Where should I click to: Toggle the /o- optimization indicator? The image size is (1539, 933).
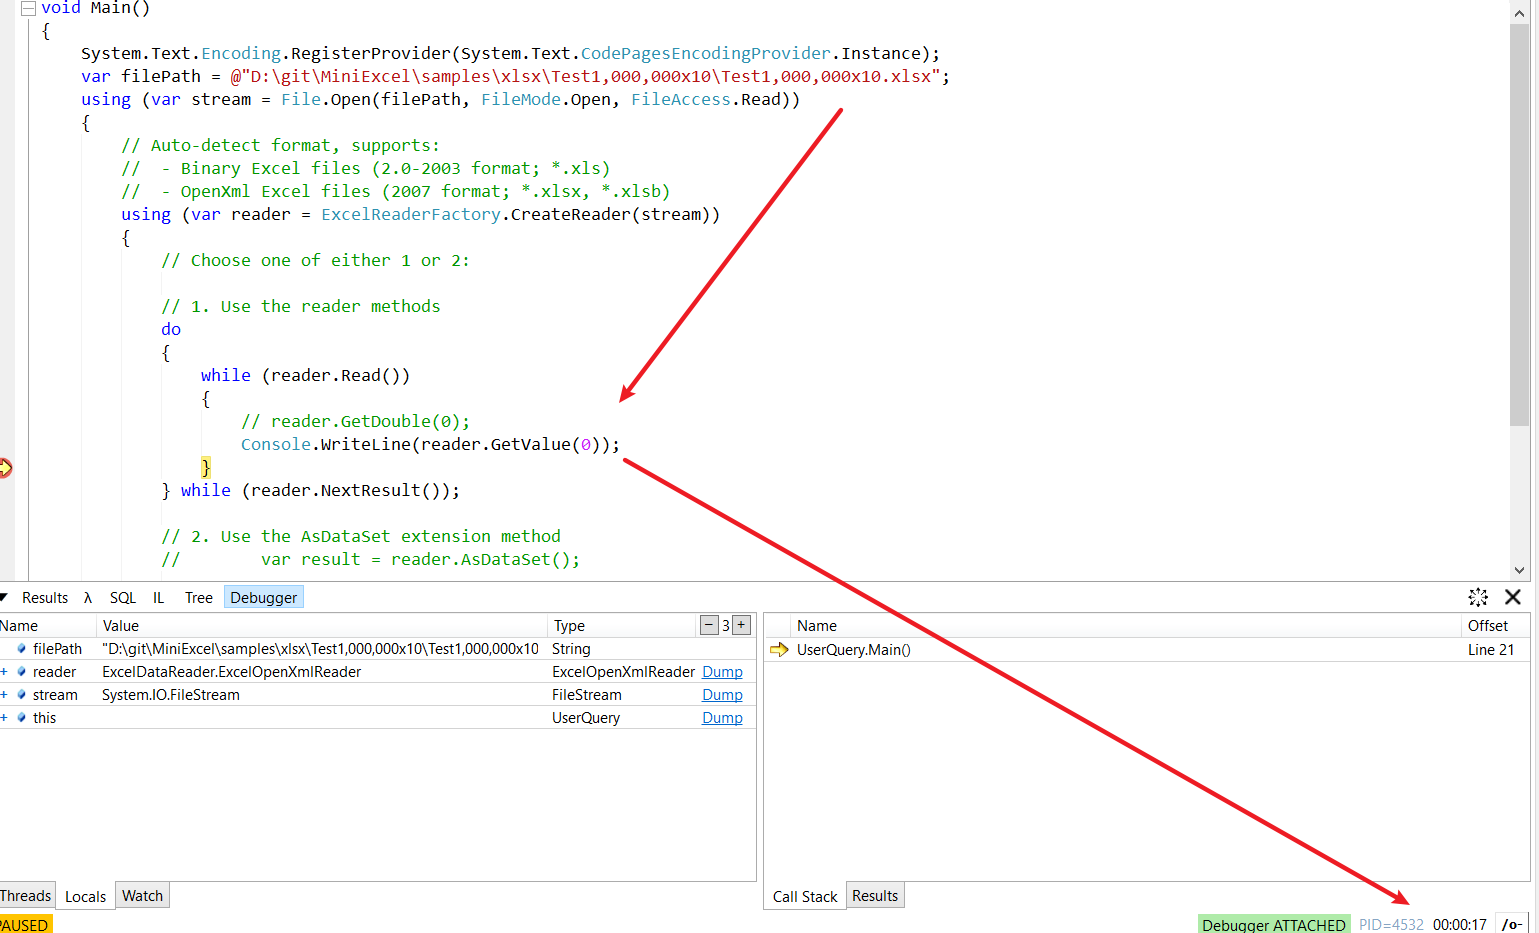(x=1512, y=925)
